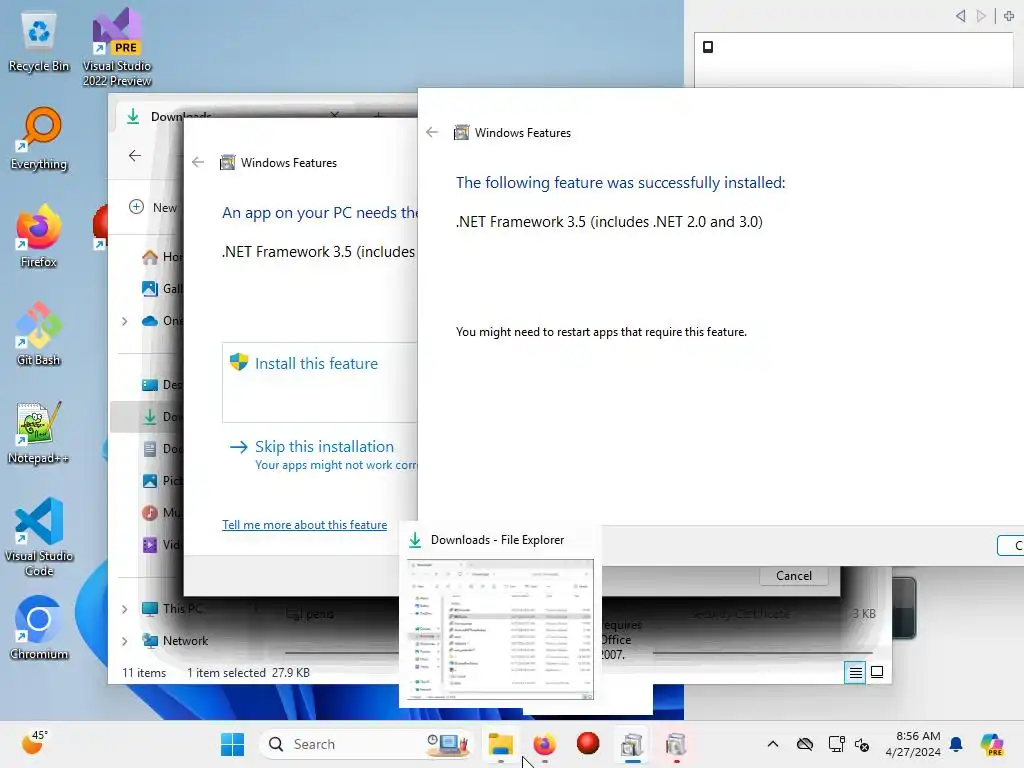Click the Downloads - File Explorer preview thumbnail
This screenshot has width=1024, height=768.
(500, 630)
